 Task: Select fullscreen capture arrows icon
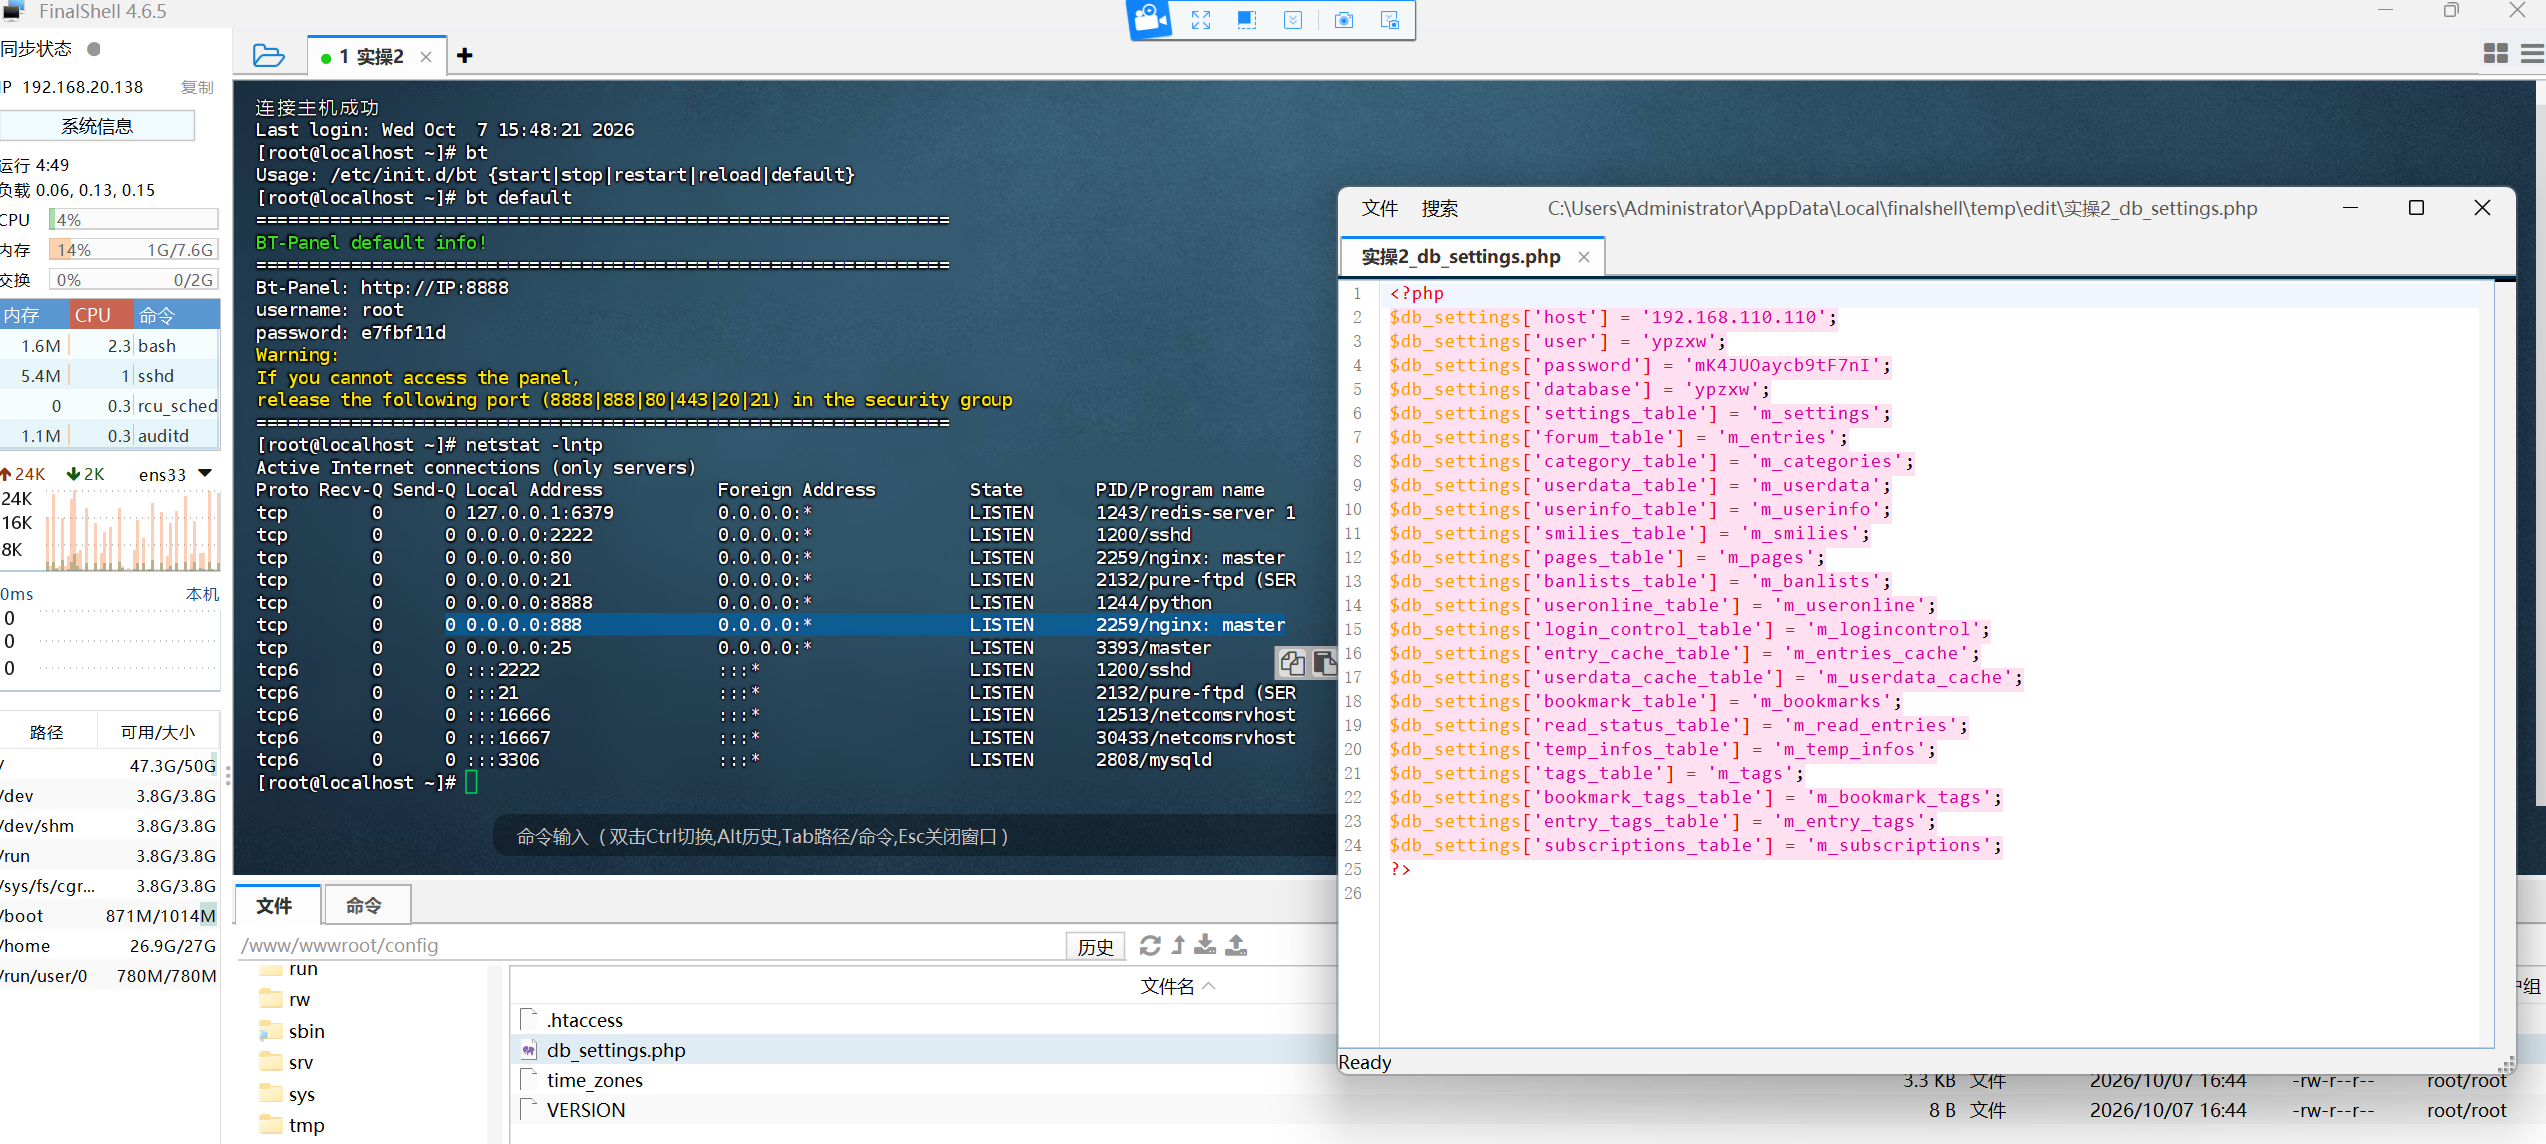pyautogui.click(x=1201, y=20)
